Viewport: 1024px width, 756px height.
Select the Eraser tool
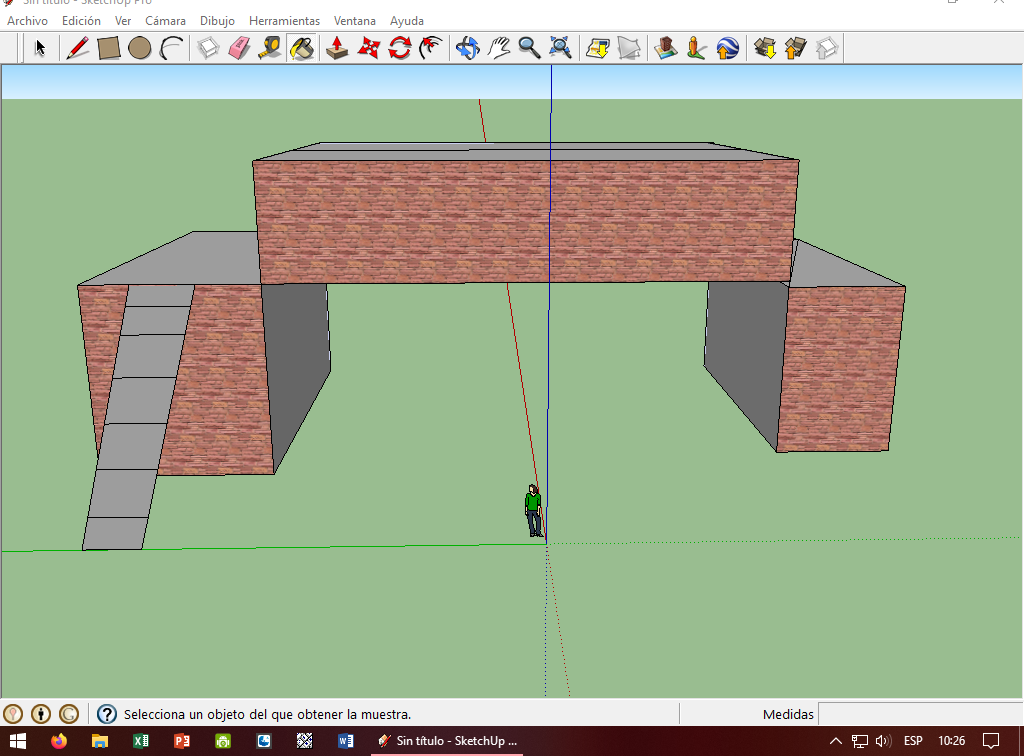pyautogui.click(x=238, y=48)
